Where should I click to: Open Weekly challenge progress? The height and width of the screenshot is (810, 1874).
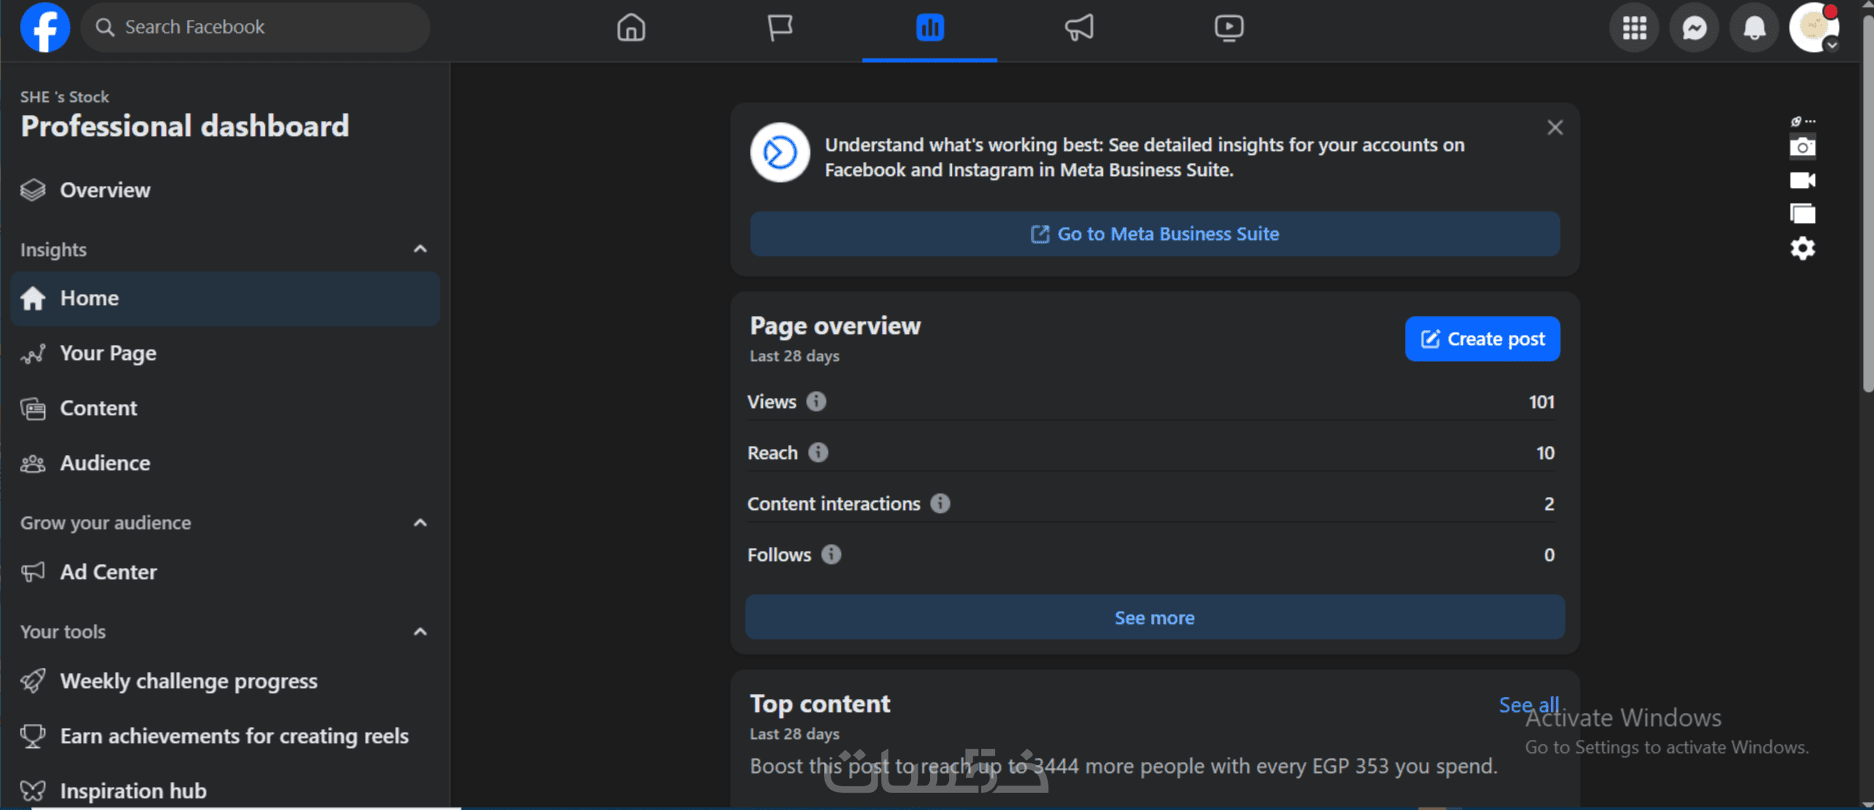click(x=225, y=681)
